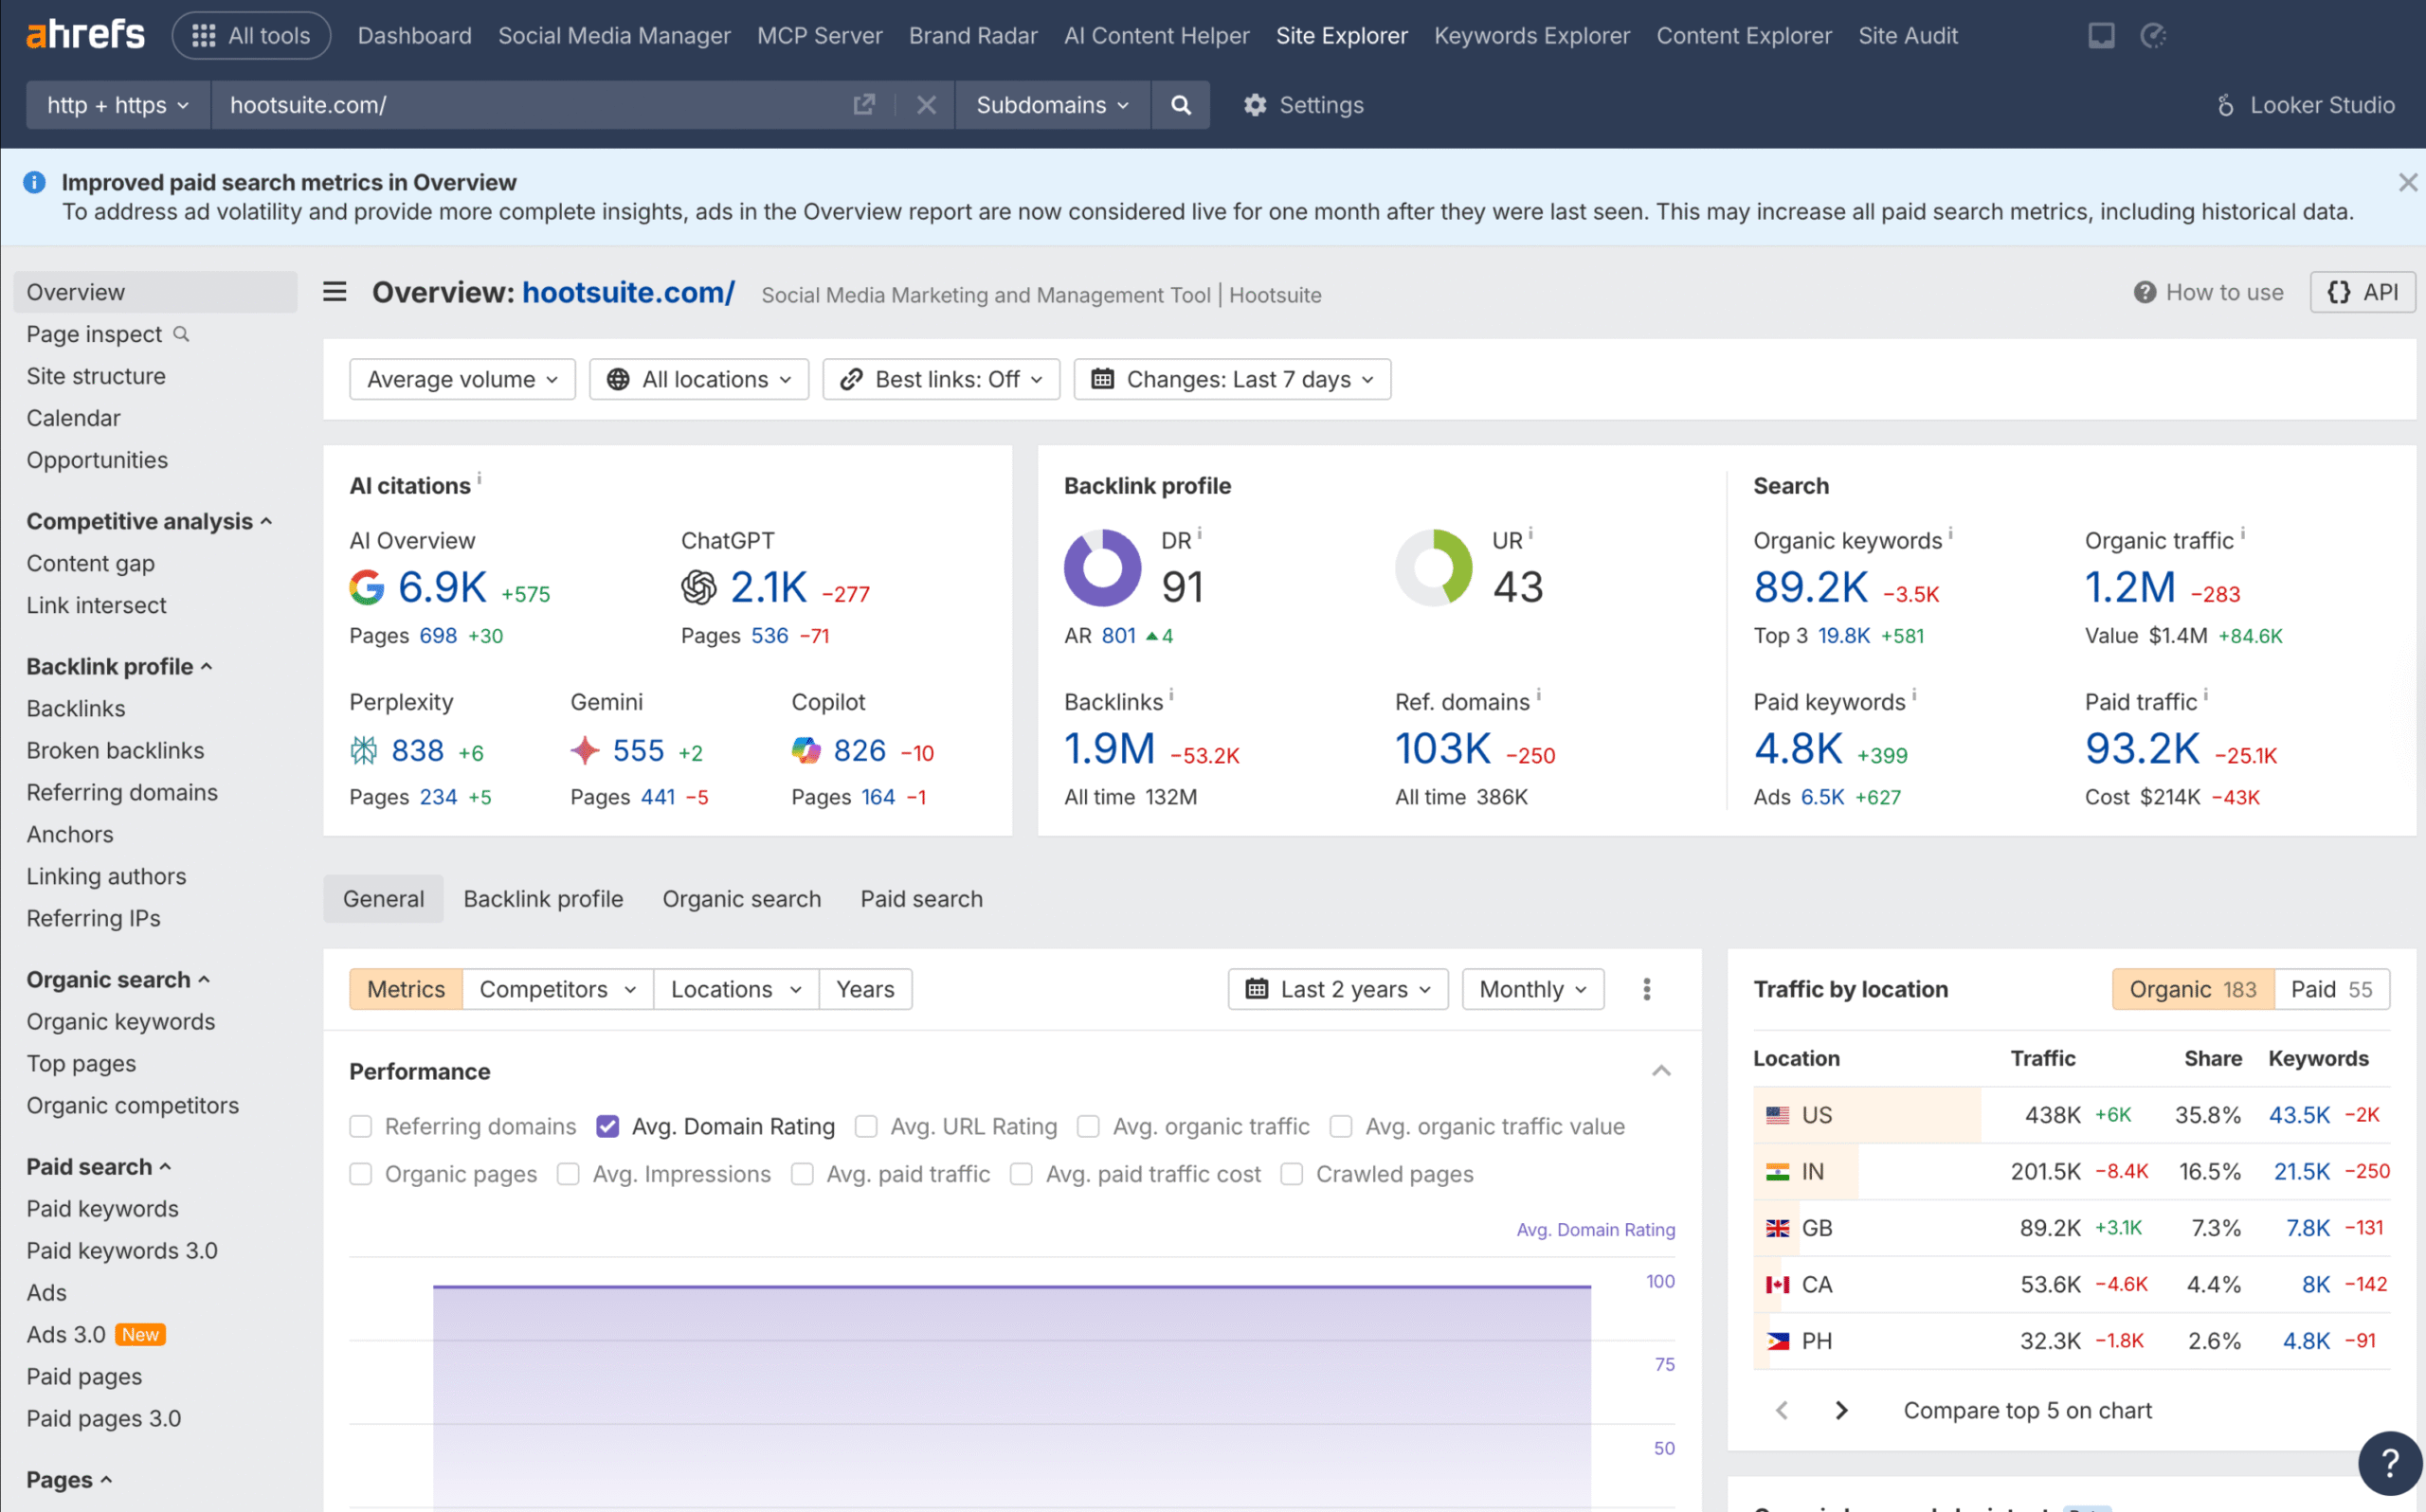2426x1512 pixels.
Task: Click the search magnifier icon in URL bar
Action: coord(1180,105)
